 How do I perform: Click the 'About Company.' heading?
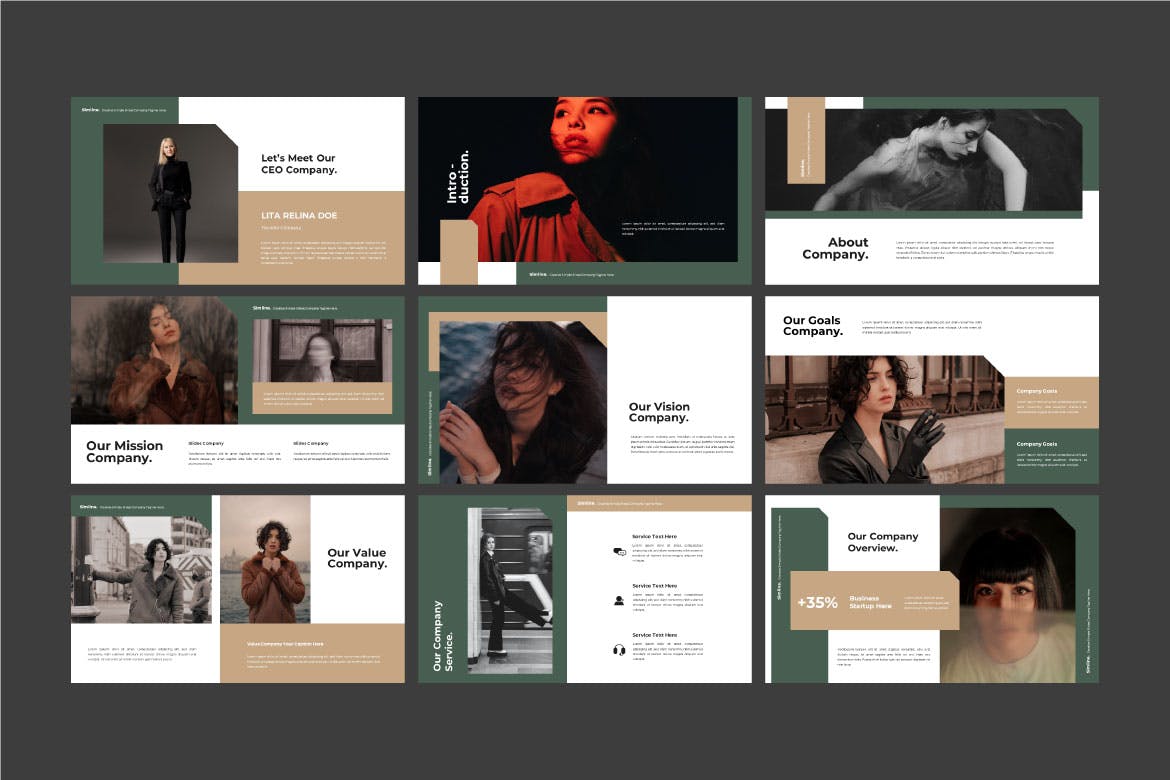pyautogui.click(x=835, y=248)
